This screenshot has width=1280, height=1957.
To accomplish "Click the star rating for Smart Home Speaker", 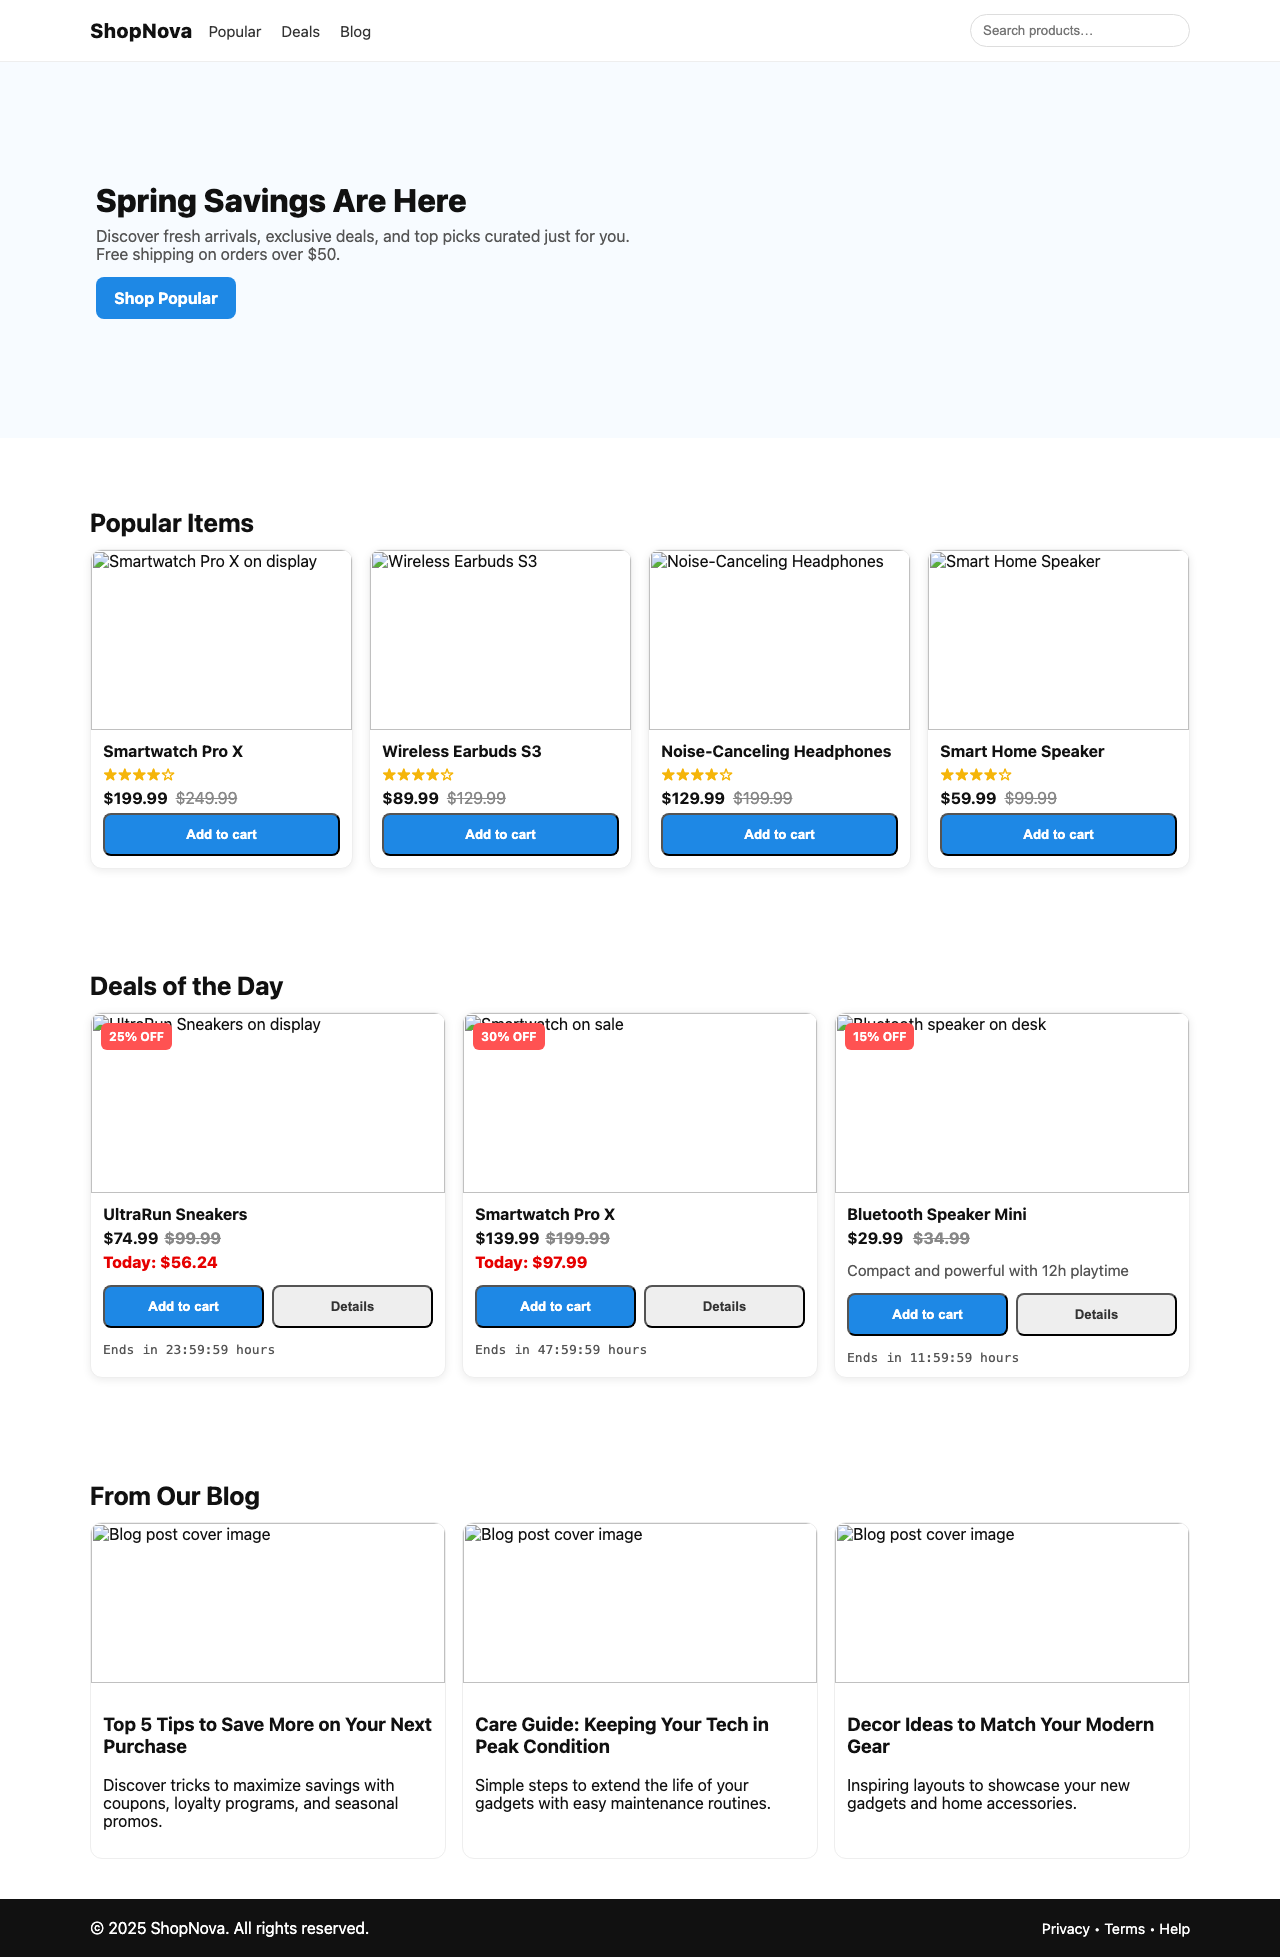I will point(975,774).
